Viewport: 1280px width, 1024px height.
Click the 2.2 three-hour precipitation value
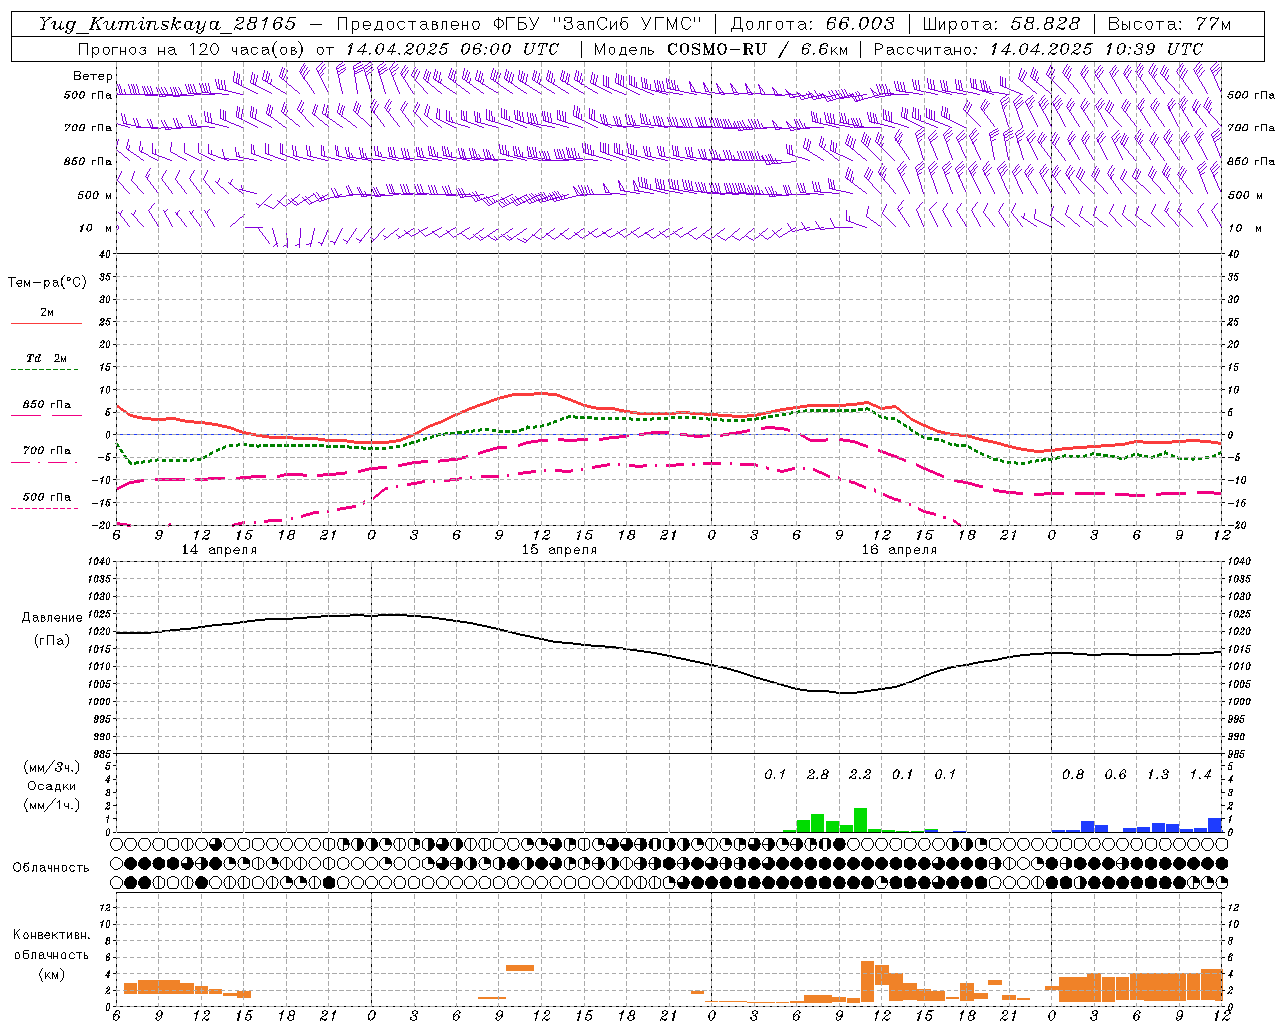pos(860,774)
